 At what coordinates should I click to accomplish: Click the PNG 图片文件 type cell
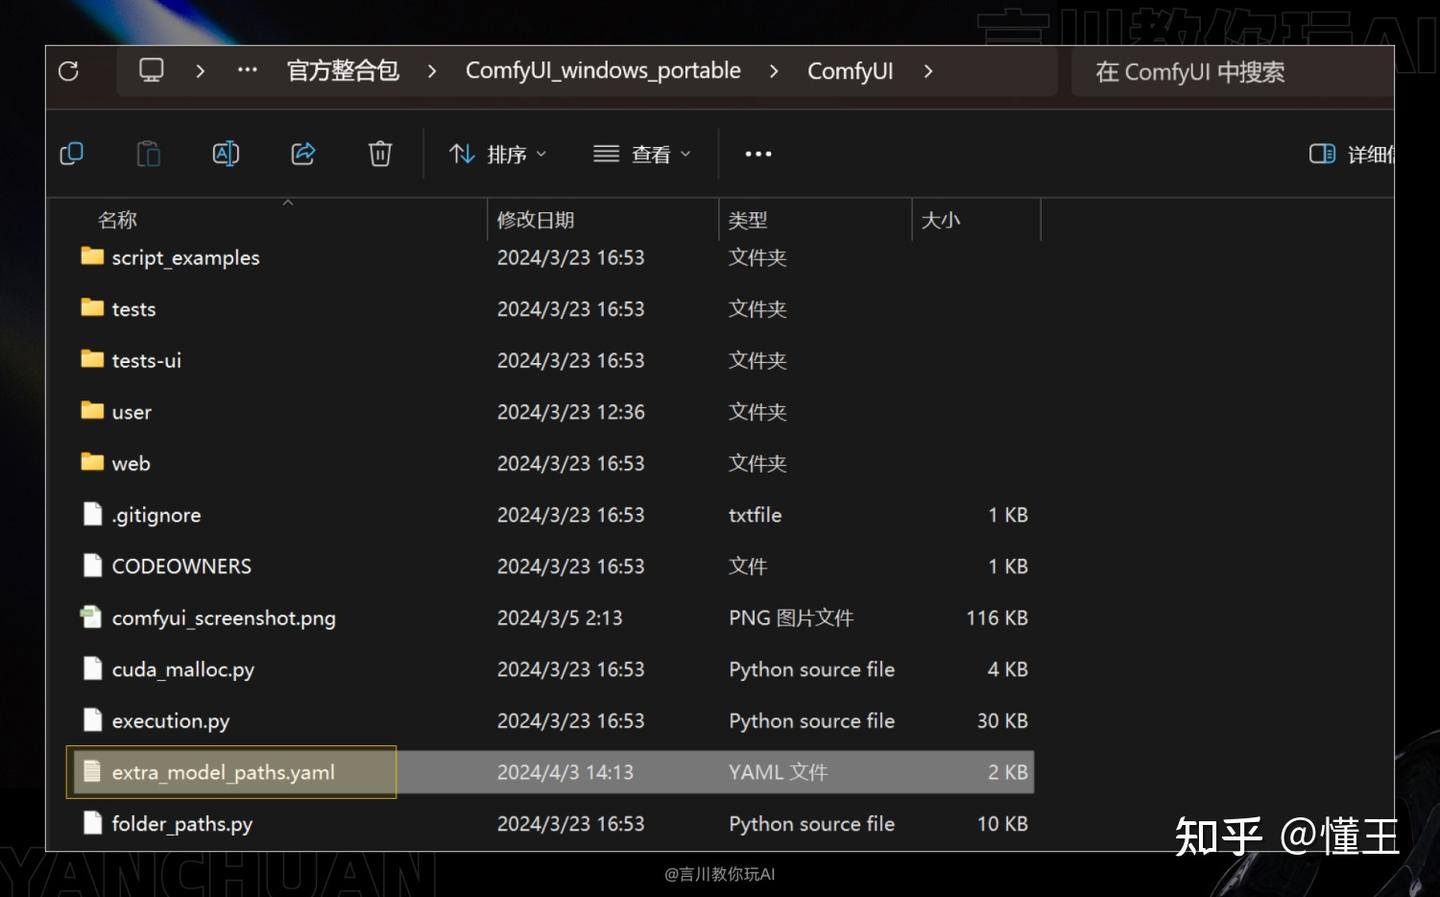coord(791,618)
